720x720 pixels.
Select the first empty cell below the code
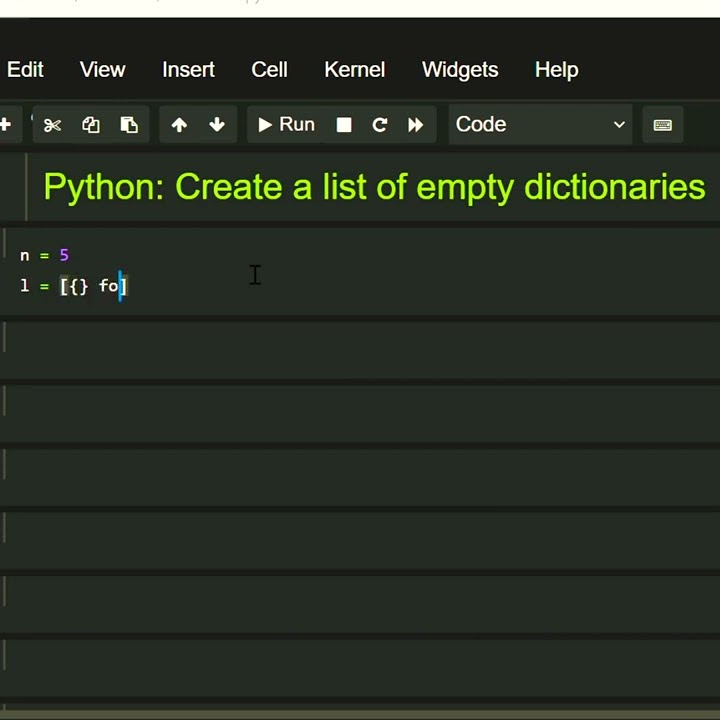(x=360, y=350)
